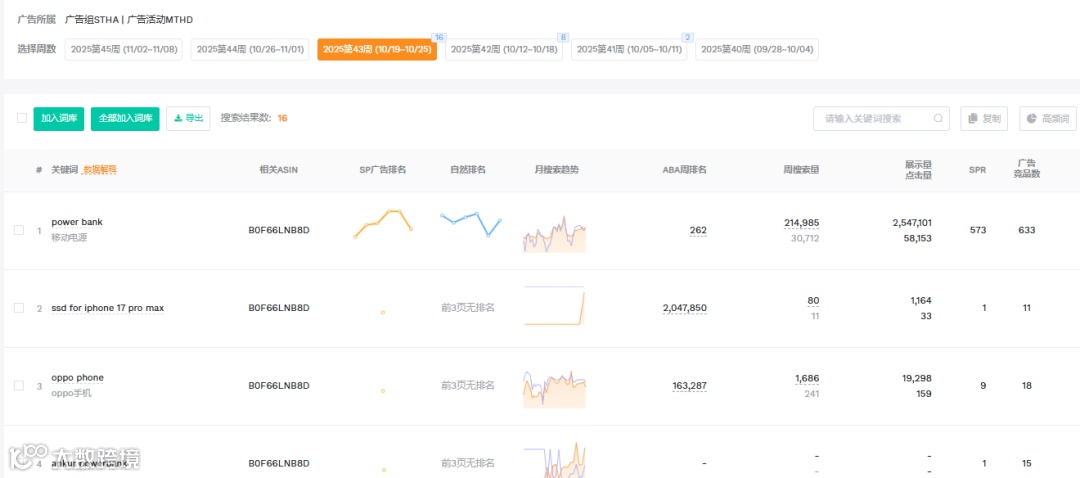This screenshot has height=478, width=1080.
Task: Click the search magnifier icon
Action: point(938,118)
